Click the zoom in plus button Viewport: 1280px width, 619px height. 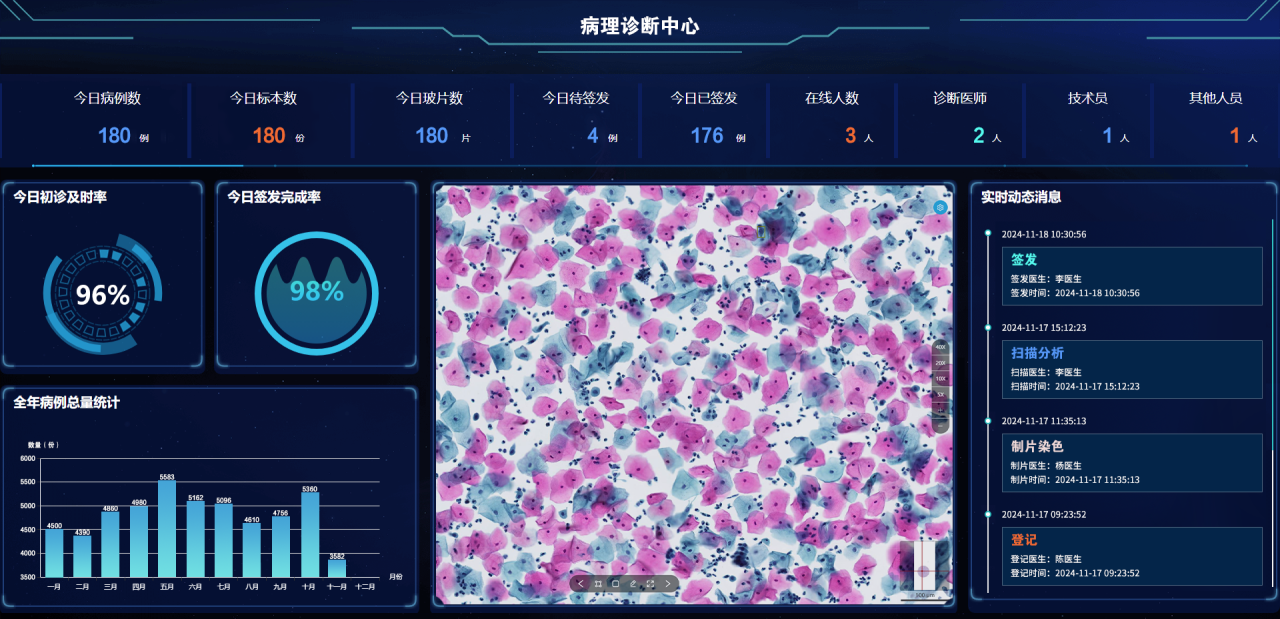point(940,410)
